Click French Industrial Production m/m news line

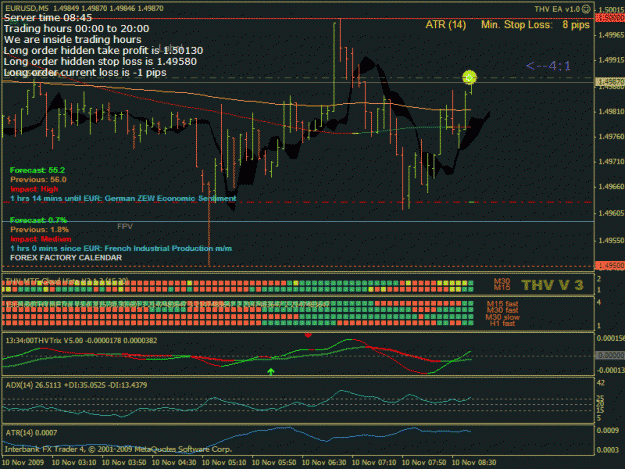click(121, 248)
